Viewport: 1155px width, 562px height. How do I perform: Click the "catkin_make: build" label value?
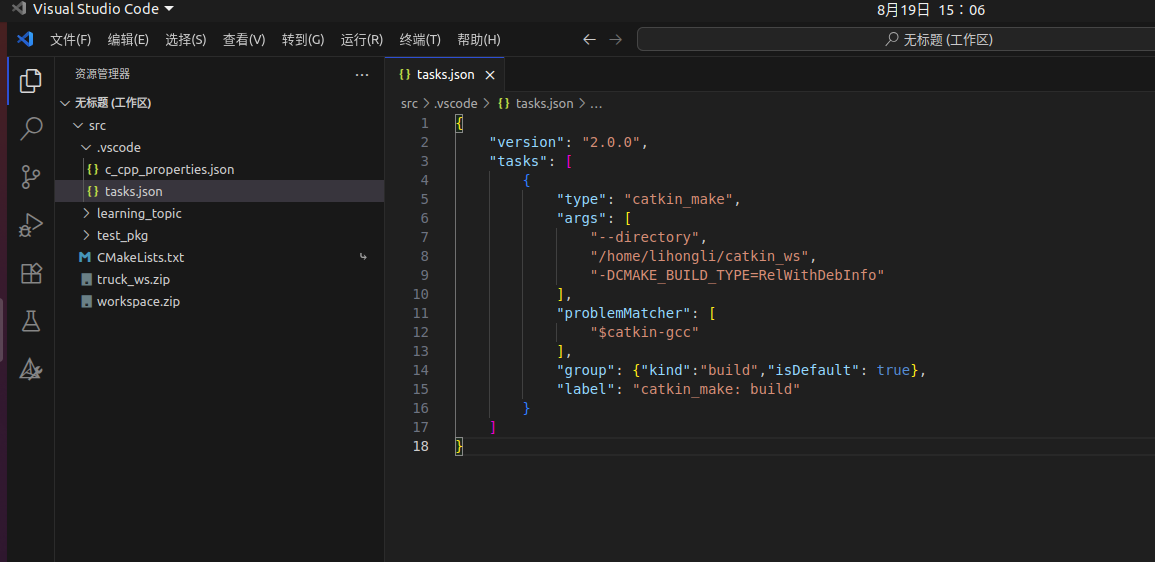[717, 390]
